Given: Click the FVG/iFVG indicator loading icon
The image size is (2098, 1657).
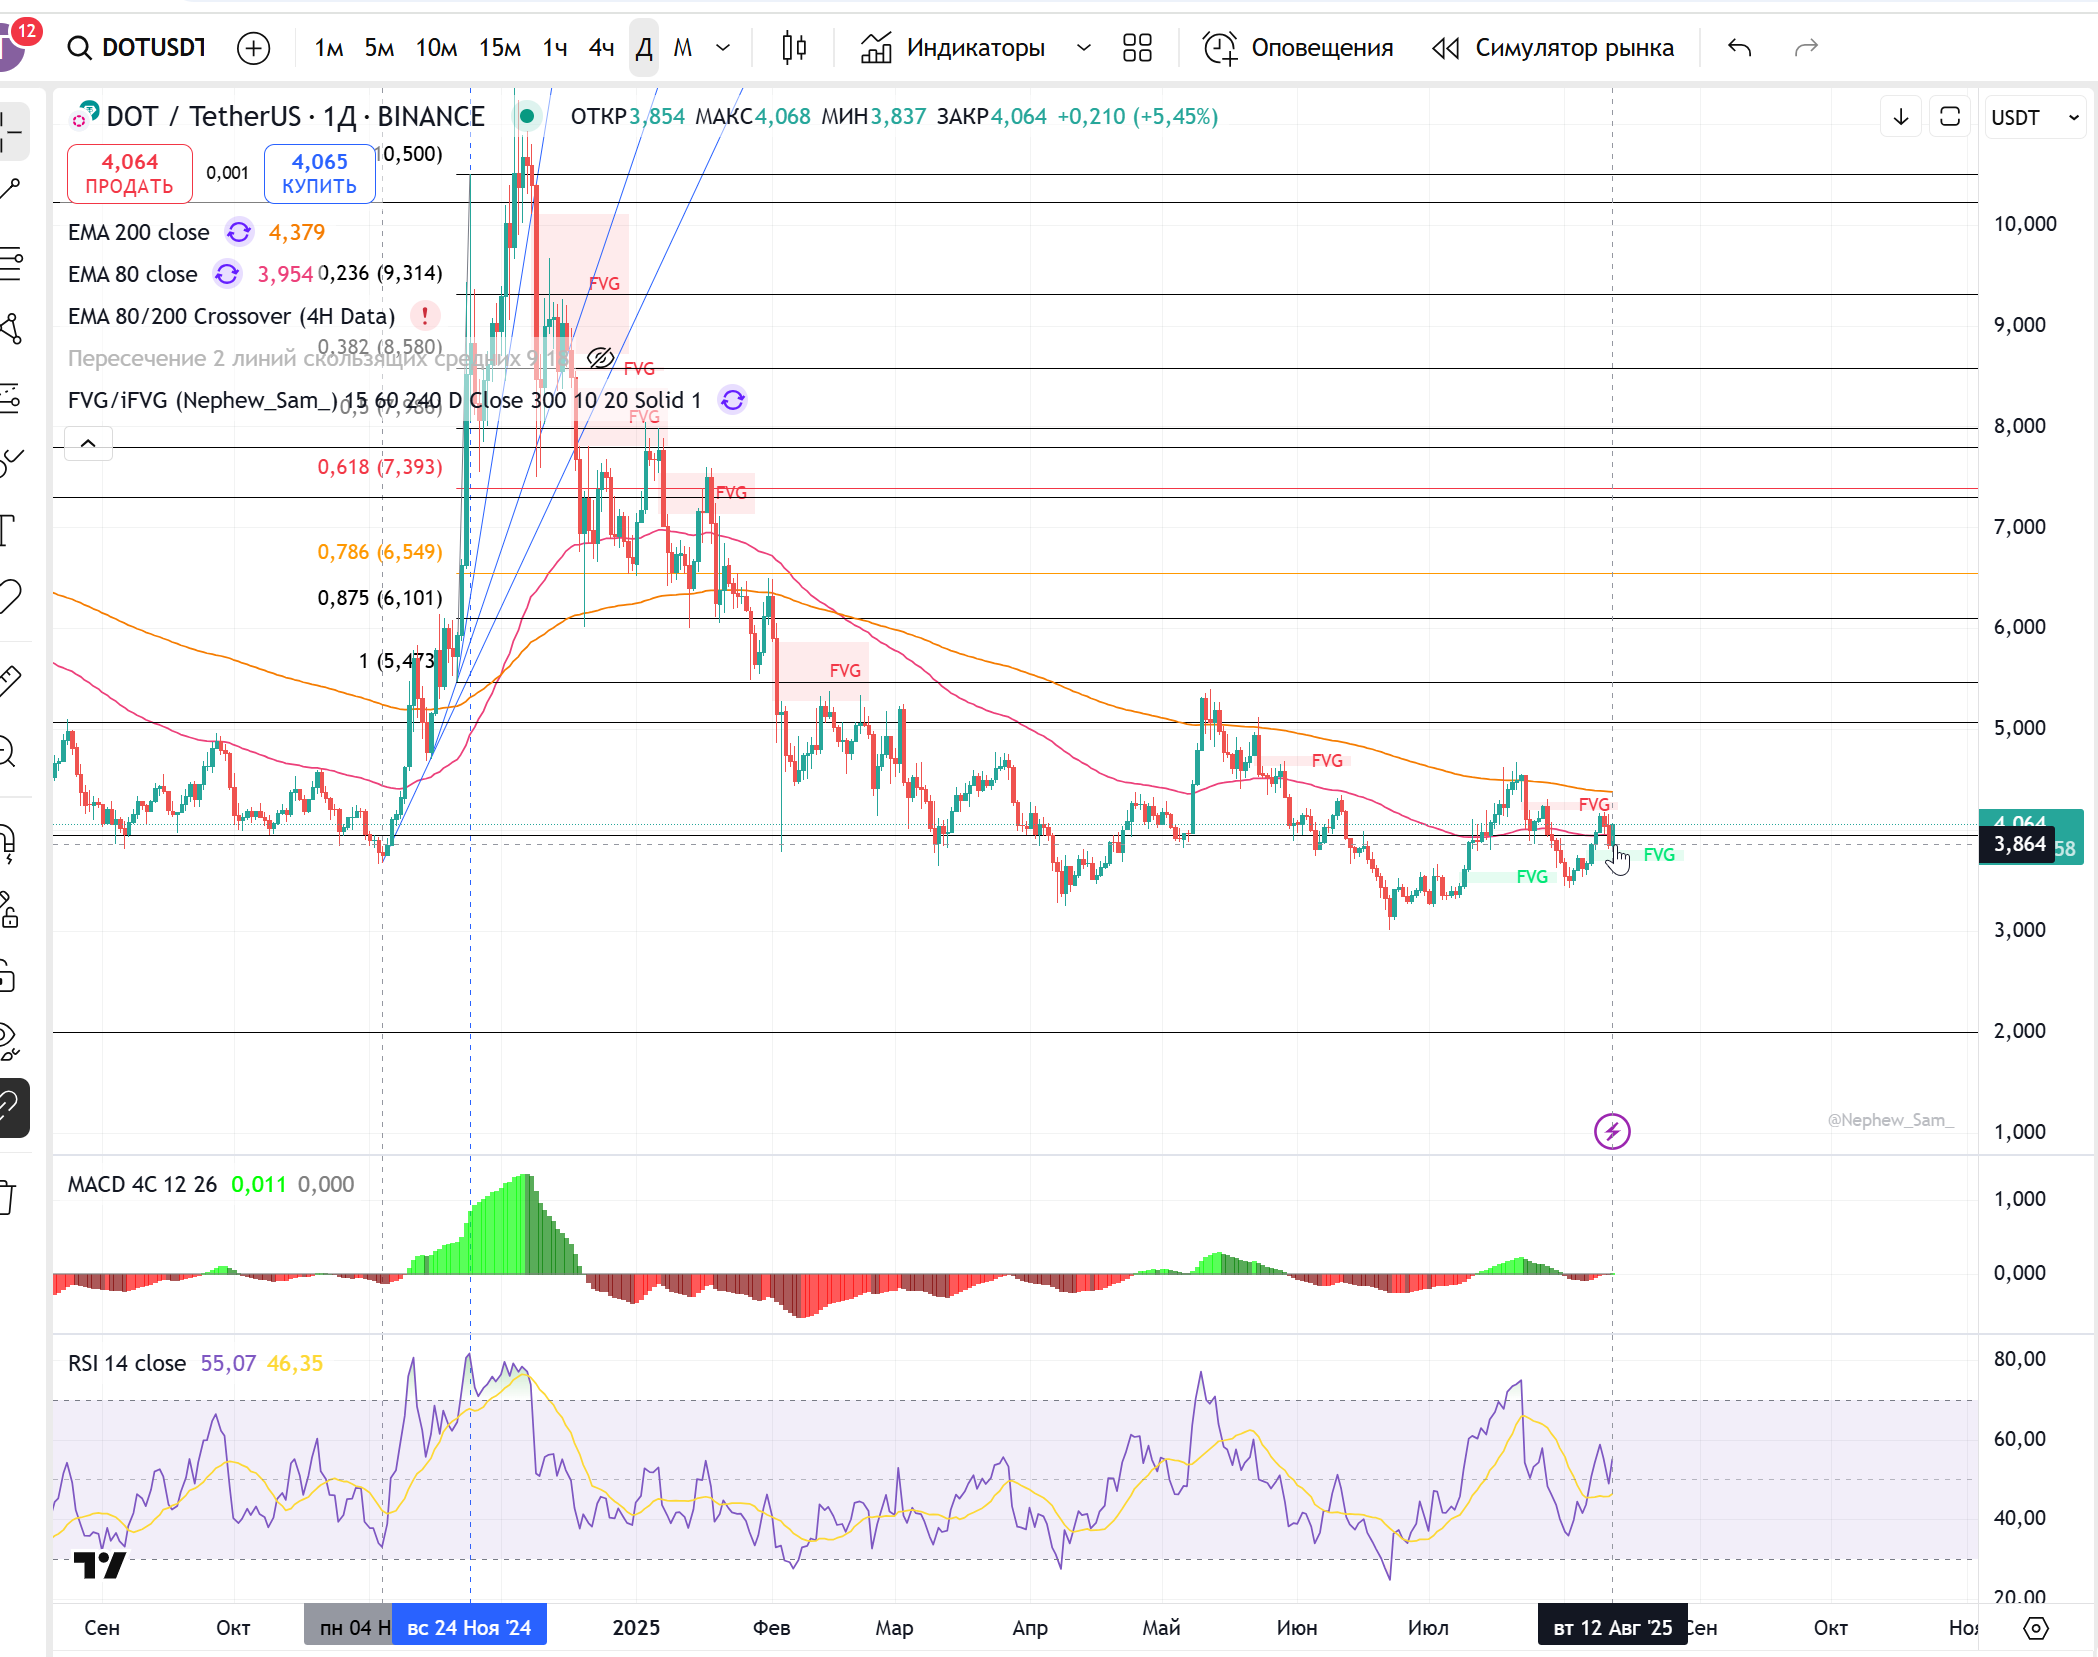Looking at the screenshot, I should coord(733,400).
